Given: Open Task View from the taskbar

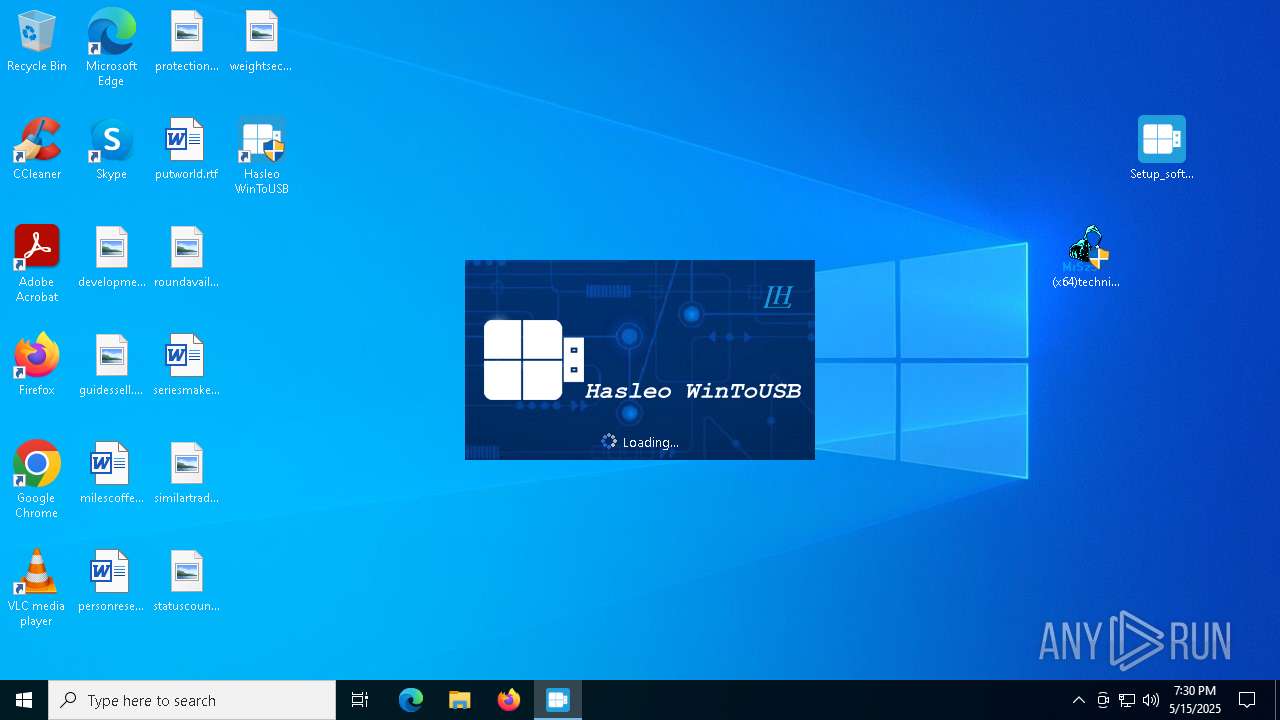Looking at the screenshot, I should pos(360,700).
